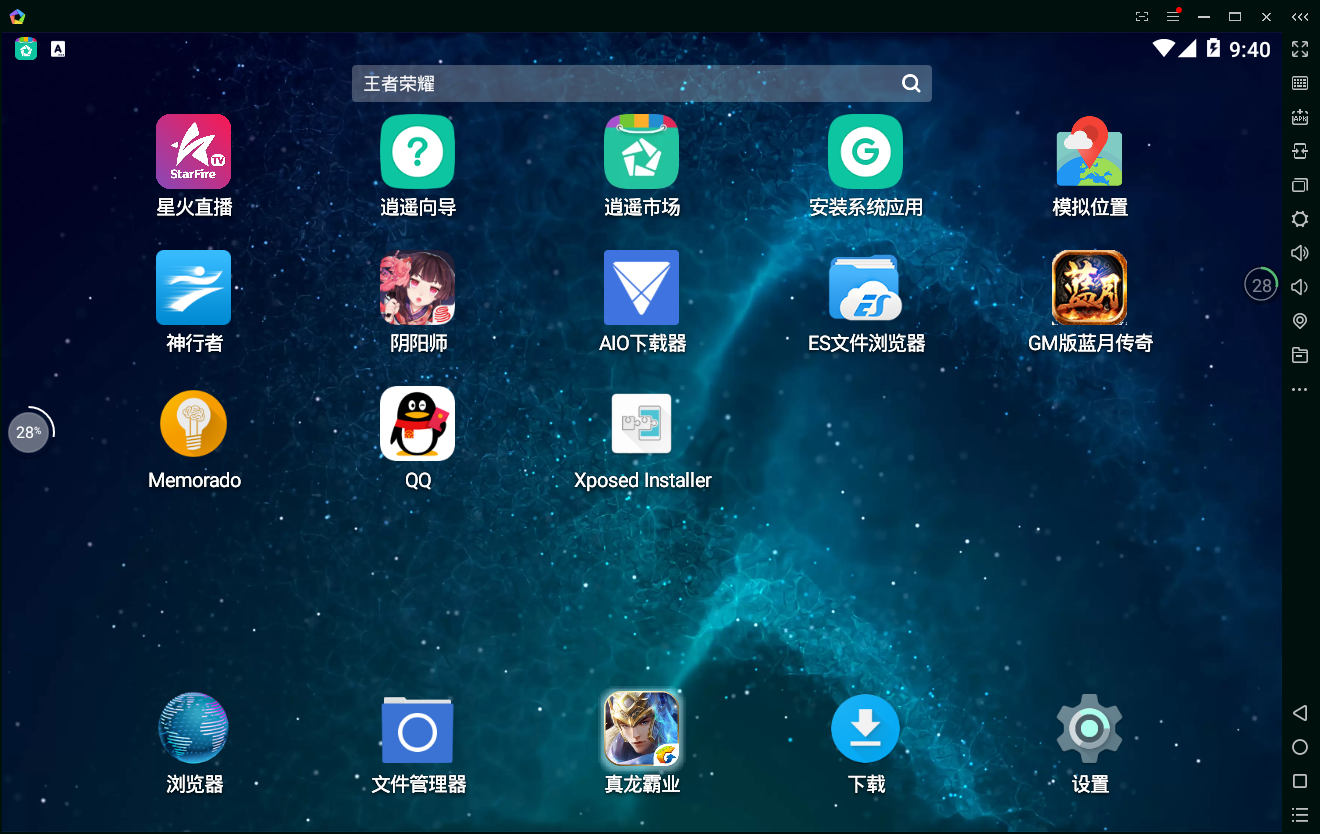Click the emulator logo in title bar
This screenshot has height=834, width=1320.
(x=17, y=16)
